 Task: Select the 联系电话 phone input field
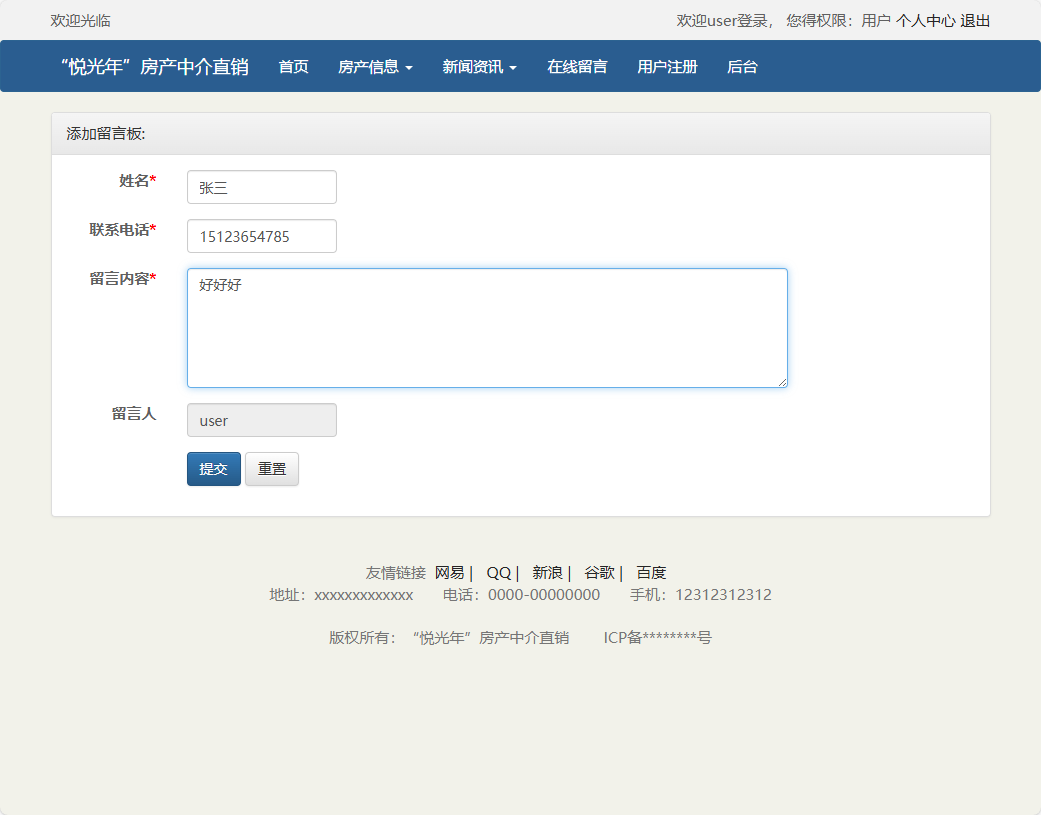click(x=261, y=236)
